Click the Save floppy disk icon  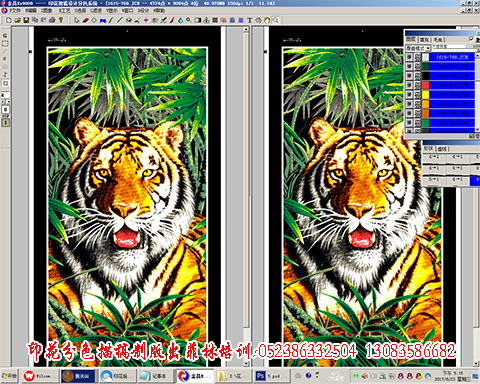coord(26,20)
